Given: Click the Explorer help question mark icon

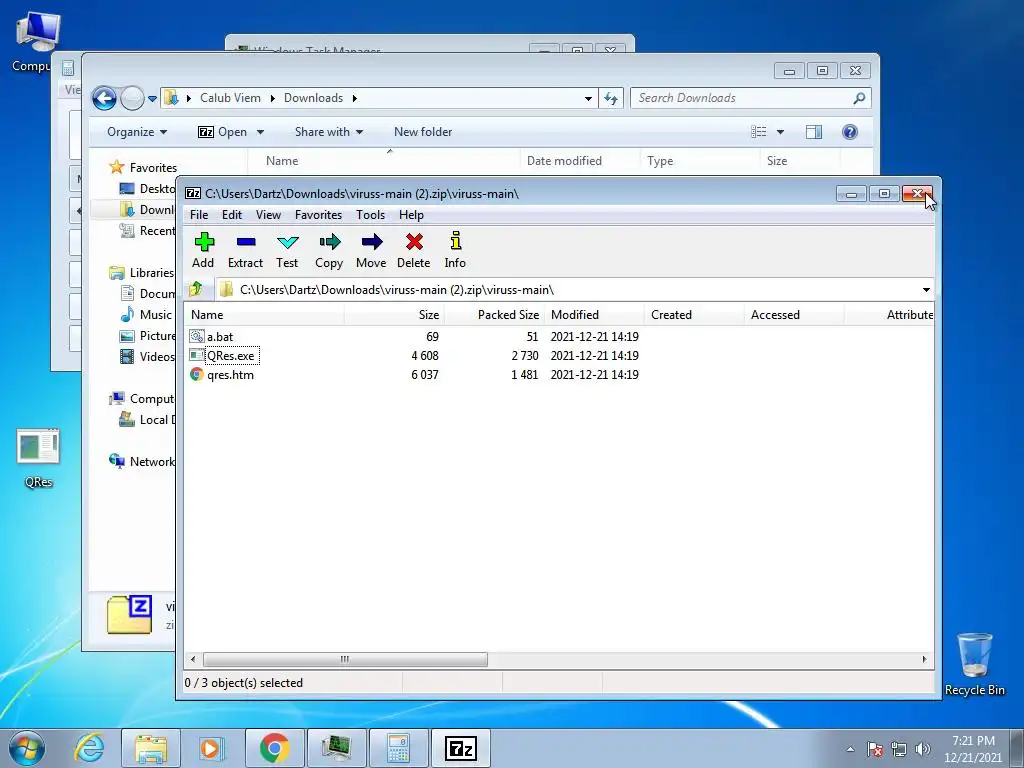Looking at the screenshot, I should [x=849, y=132].
